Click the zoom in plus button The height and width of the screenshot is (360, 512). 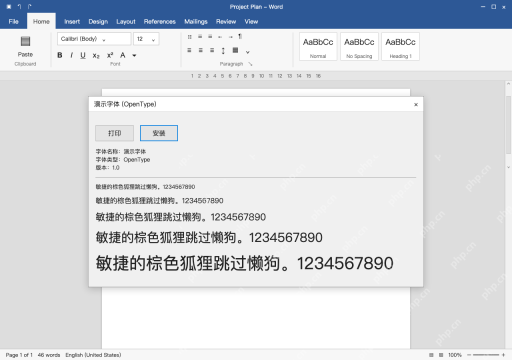tap(503, 355)
